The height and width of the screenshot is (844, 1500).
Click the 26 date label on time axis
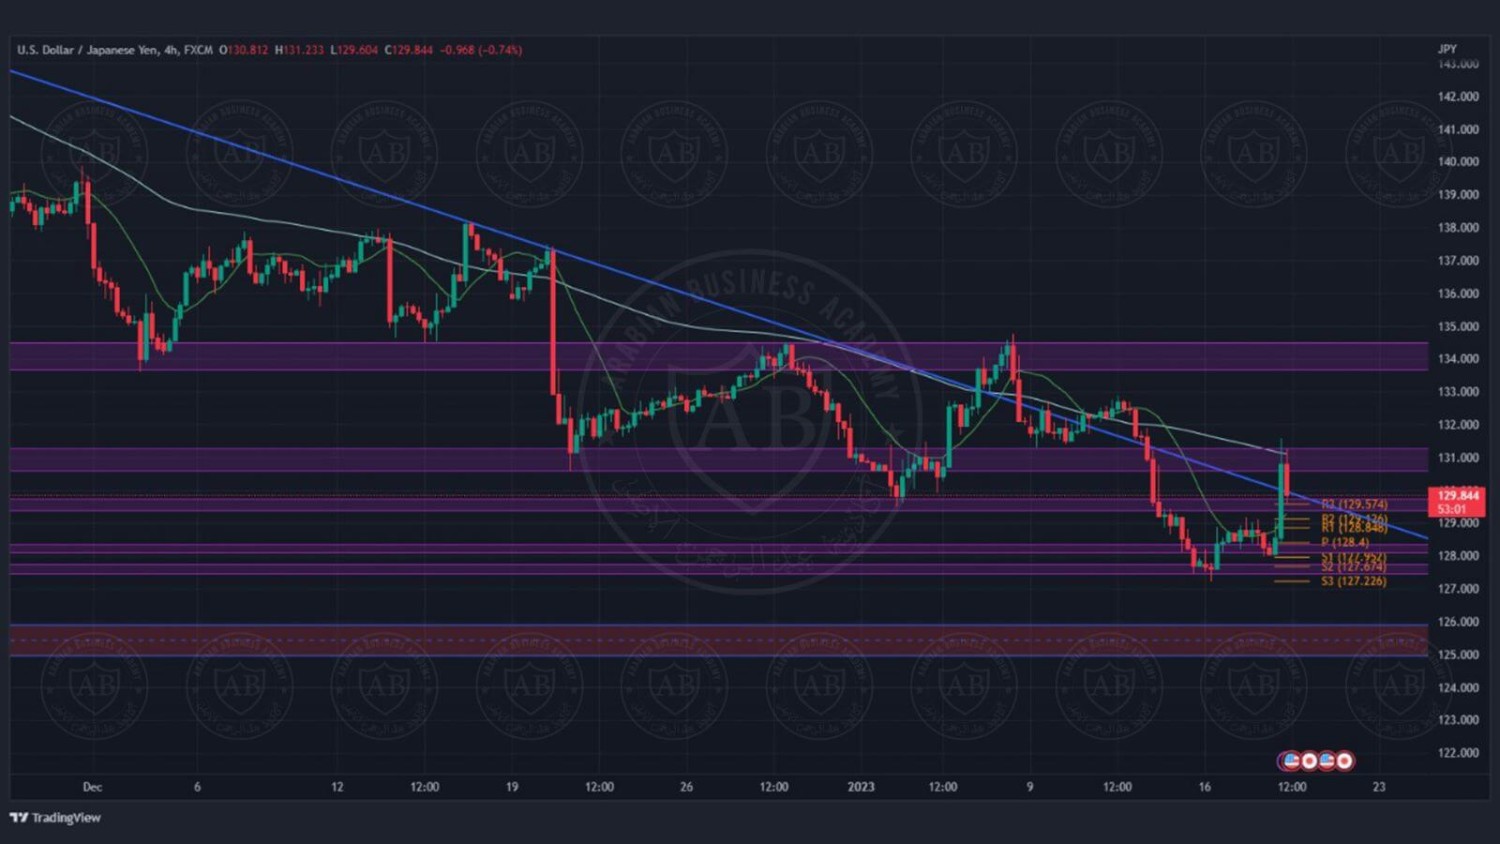(686, 787)
